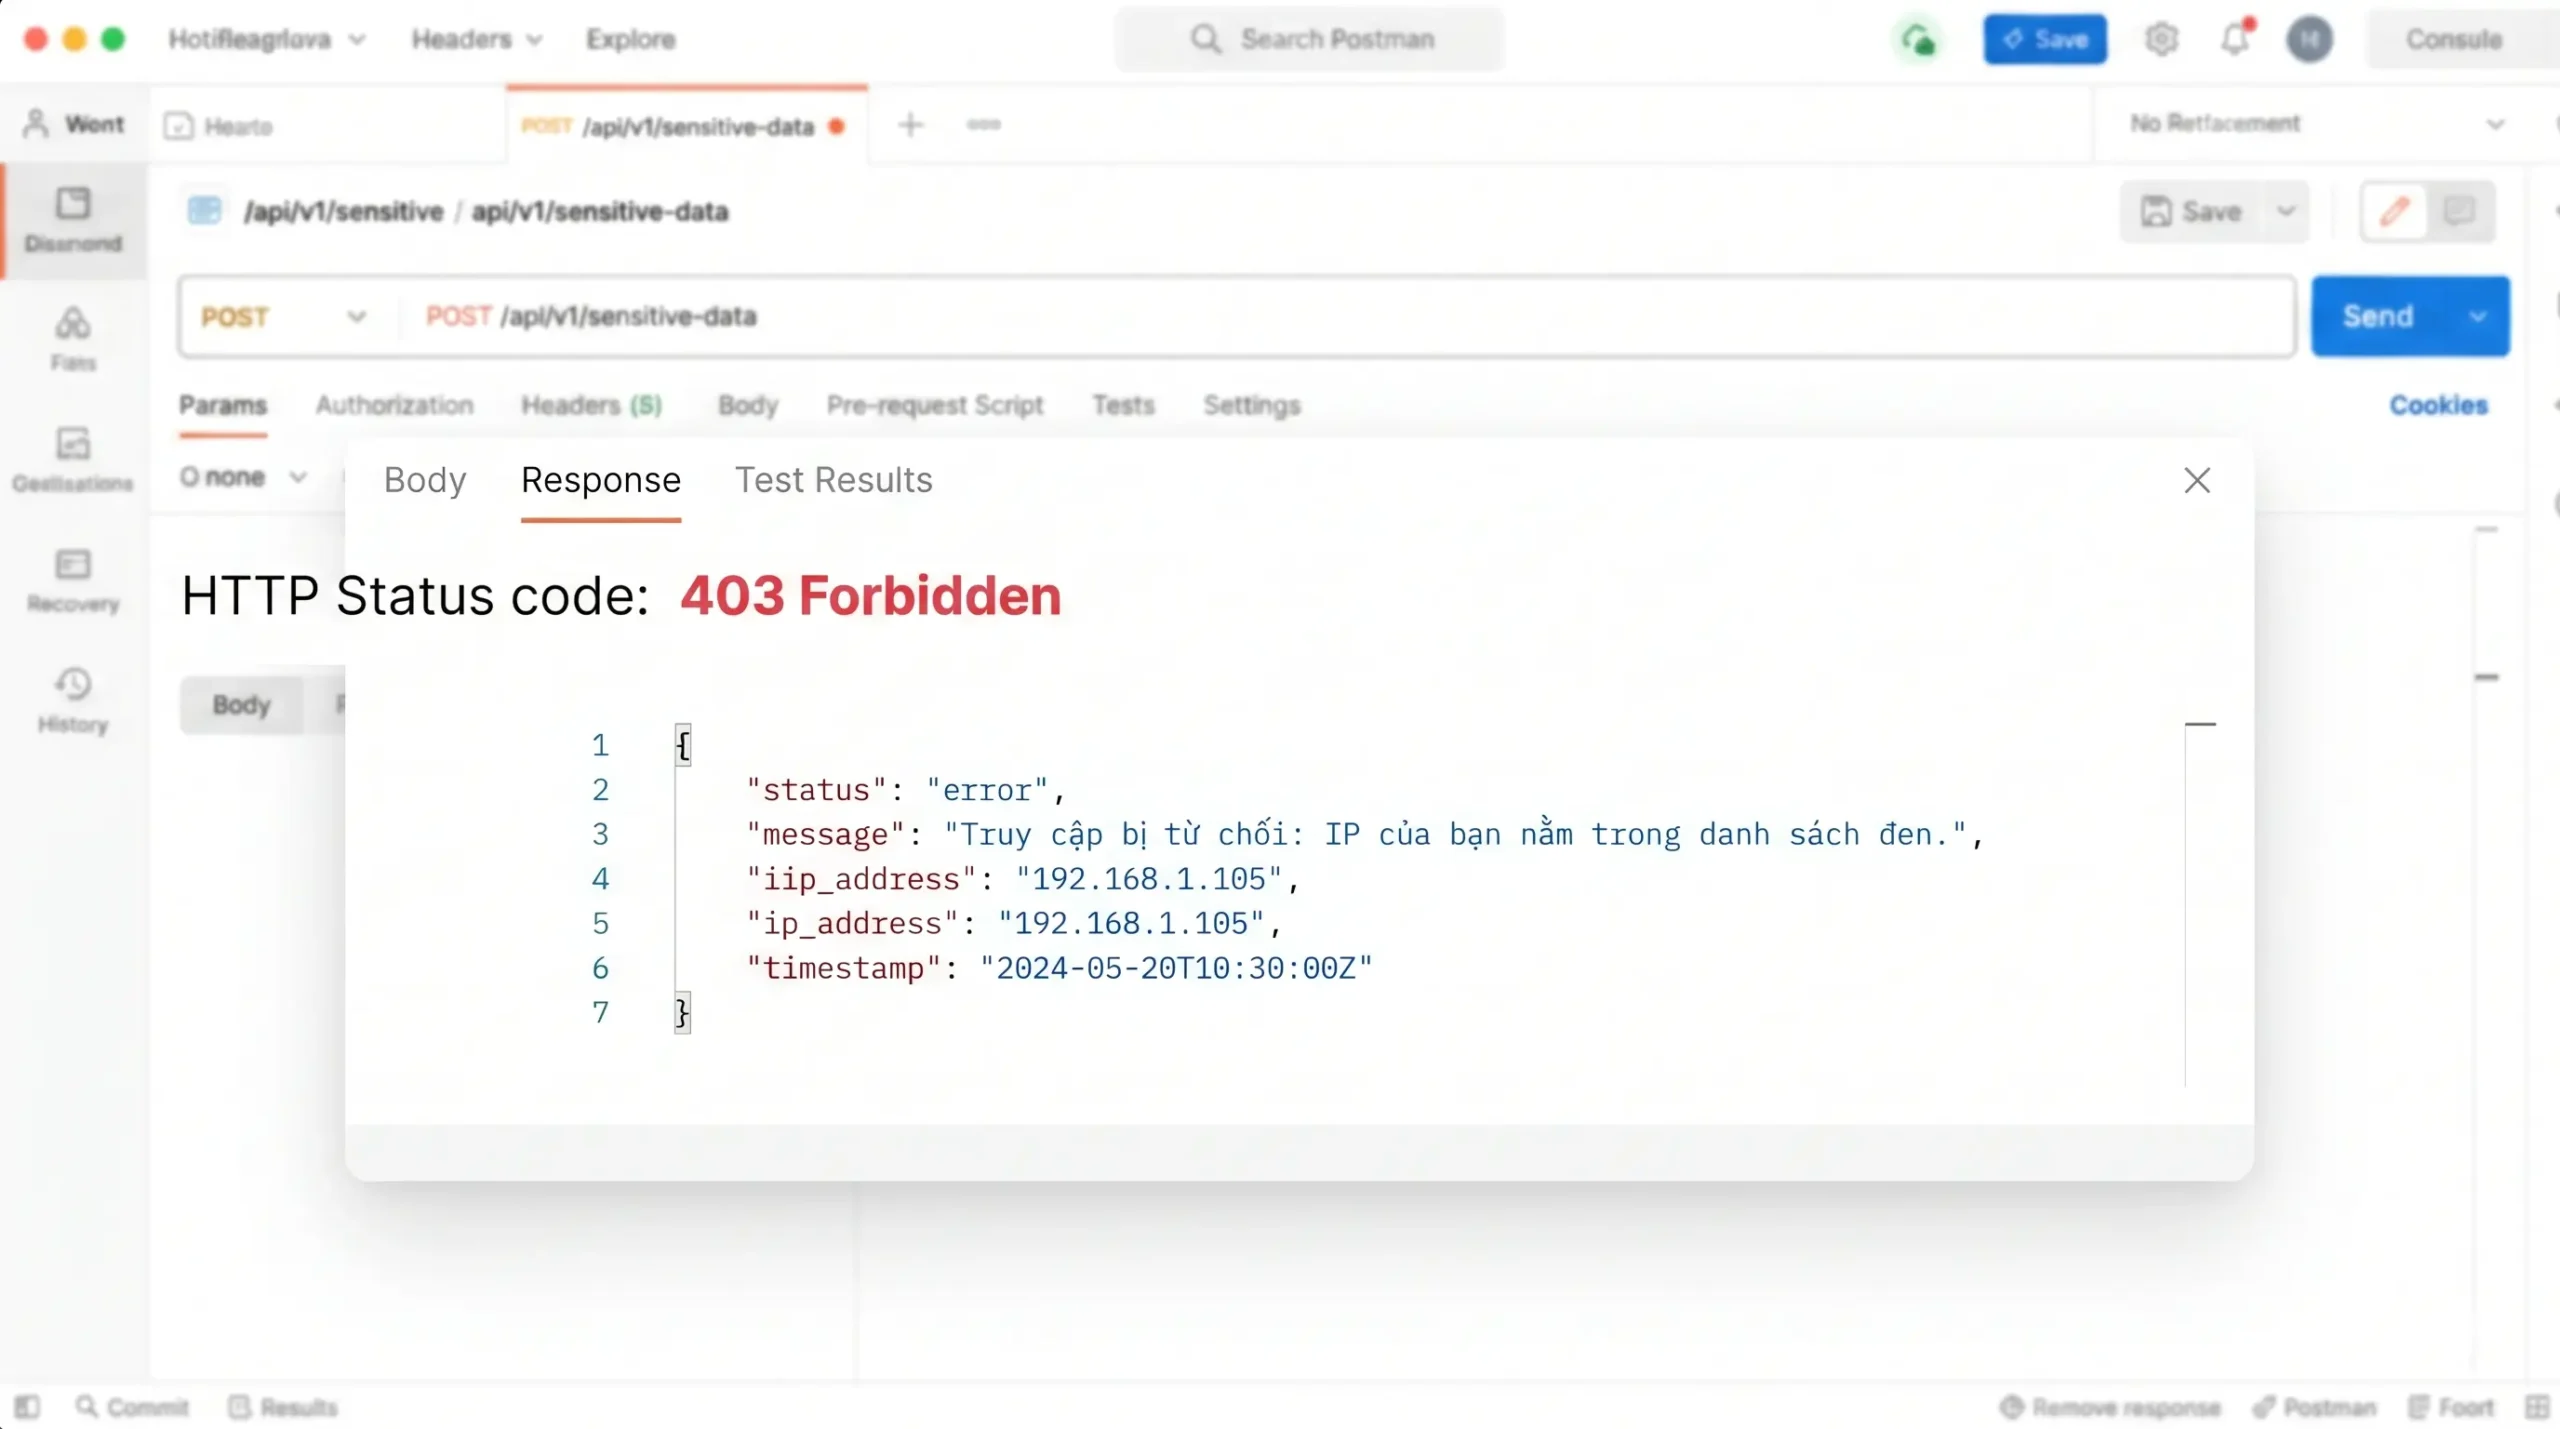Click the Fiers sidebar icon
Screen dimensions: 2560x1429
pyautogui.click(x=73, y=339)
